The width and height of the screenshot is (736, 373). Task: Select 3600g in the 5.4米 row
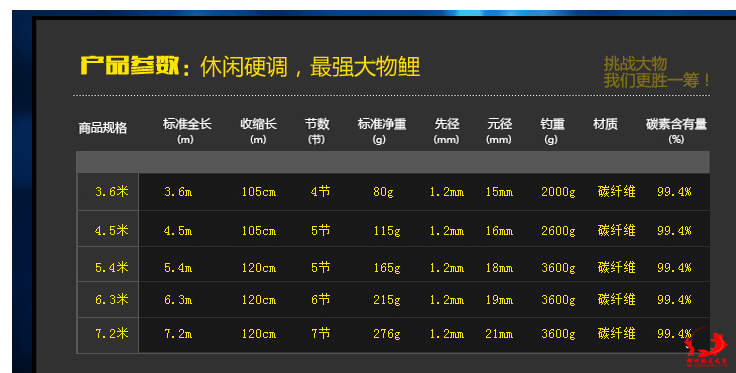(558, 268)
